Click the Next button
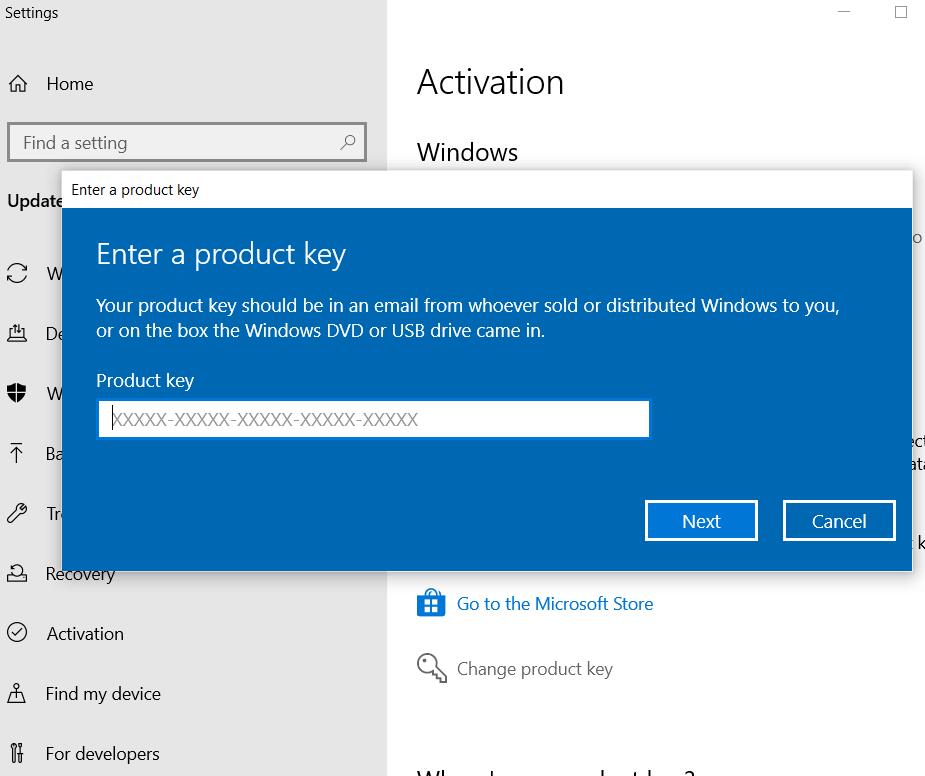The width and height of the screenshot is (925, 776). tap(701, 520)
